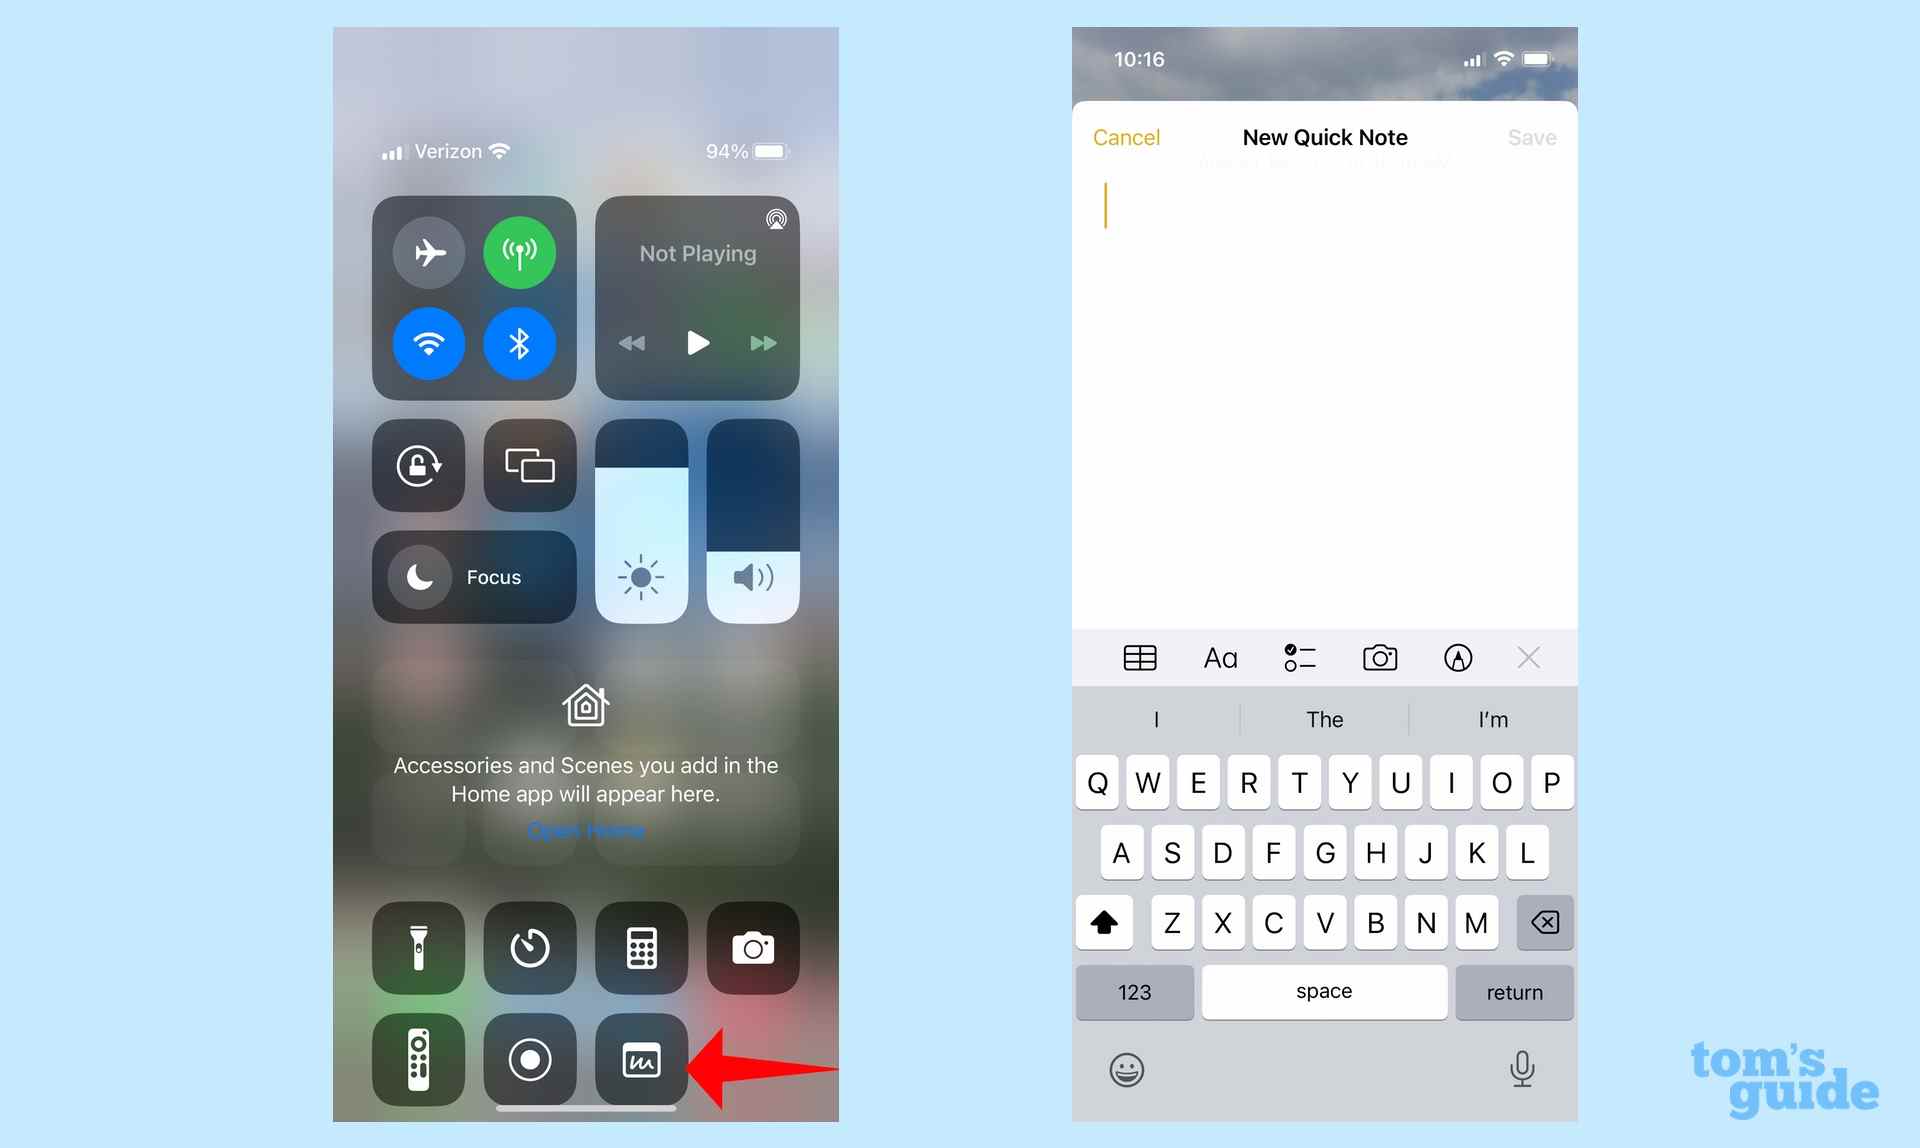Tap the Flashlight icon in Control Center

420,947
